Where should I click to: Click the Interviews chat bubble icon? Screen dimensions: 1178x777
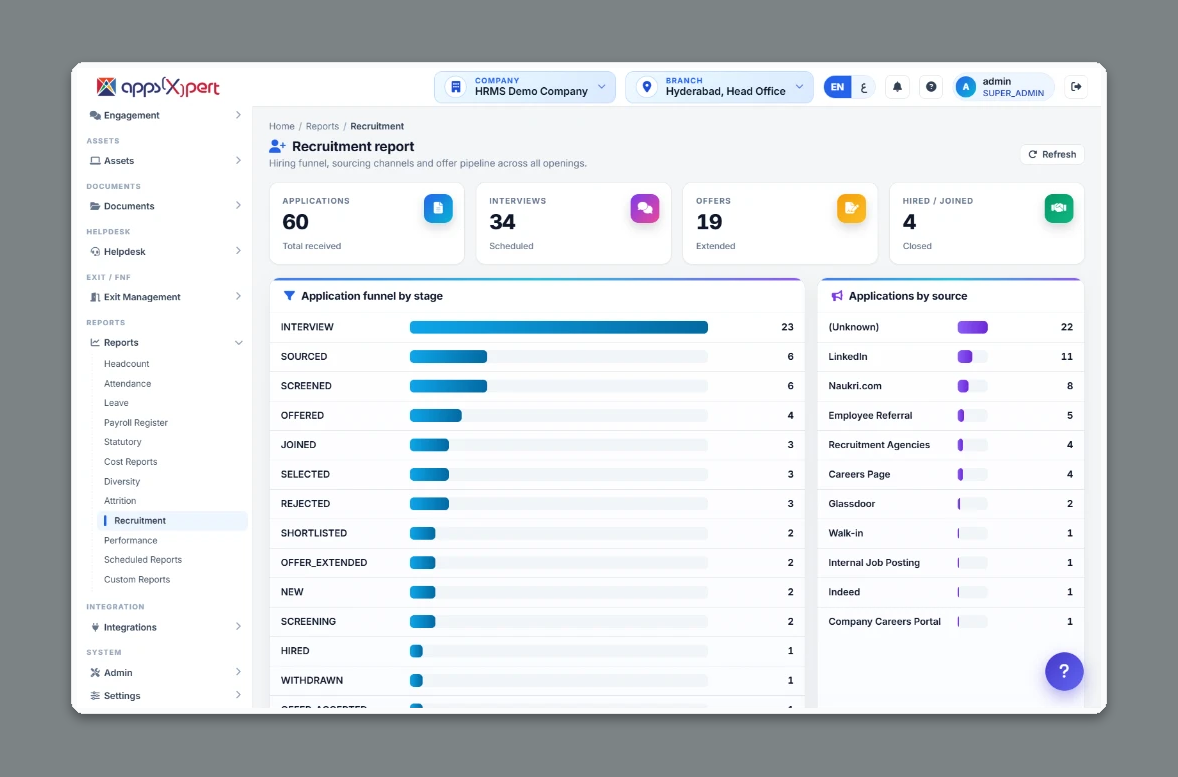[x=645, y=208]
